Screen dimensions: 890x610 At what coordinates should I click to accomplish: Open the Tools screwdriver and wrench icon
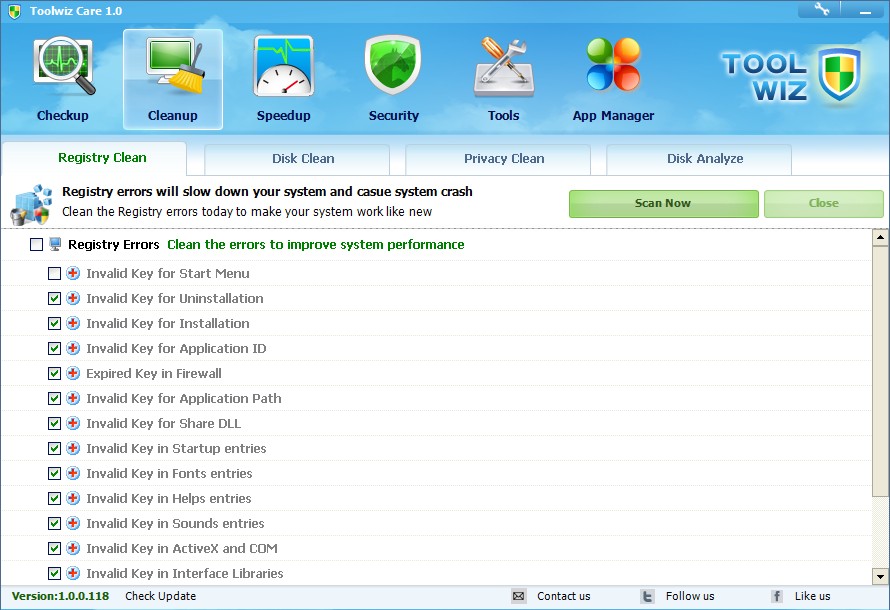click(503, 68)
